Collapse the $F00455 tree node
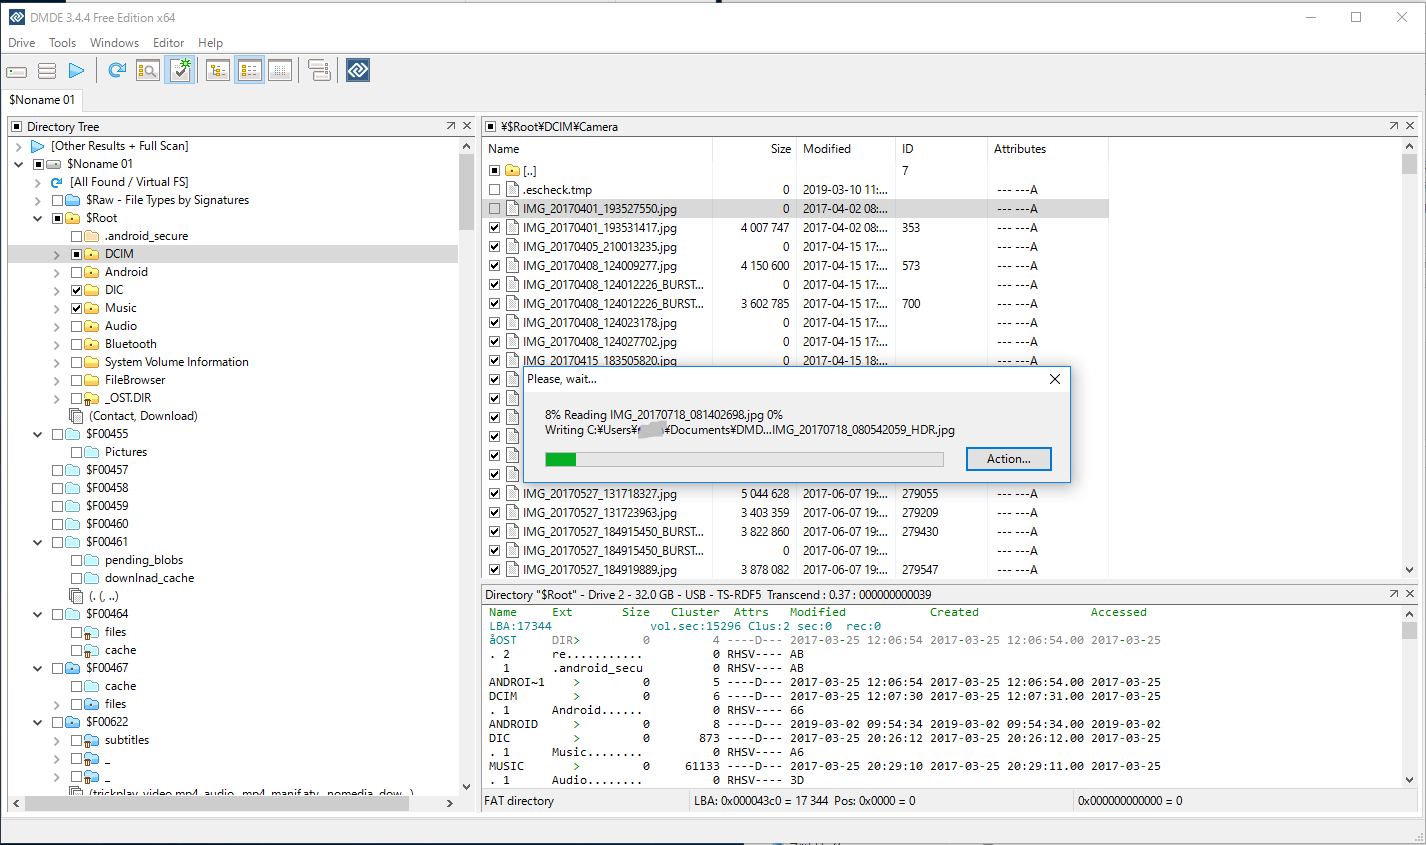The image size is (1426, 845). (38, 434)
